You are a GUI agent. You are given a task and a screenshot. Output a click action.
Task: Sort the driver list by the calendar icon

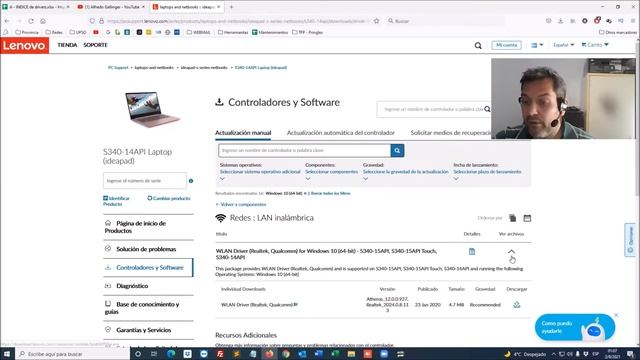[527, 218]
